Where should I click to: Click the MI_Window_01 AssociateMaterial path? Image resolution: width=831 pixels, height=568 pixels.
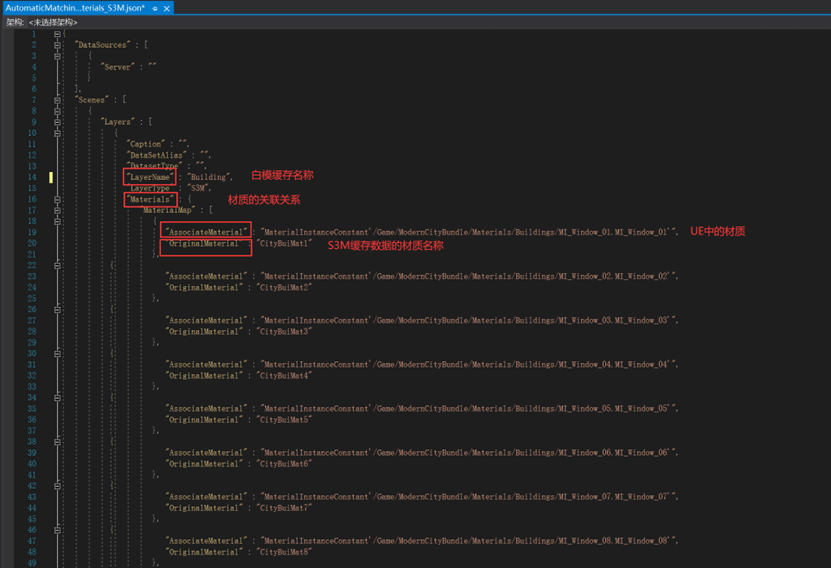[x=468, y=232]
